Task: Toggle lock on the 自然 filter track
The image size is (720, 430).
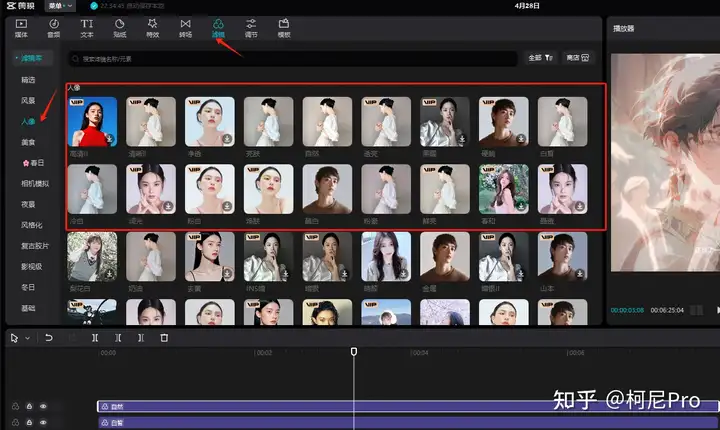Action: click(29, 406)
